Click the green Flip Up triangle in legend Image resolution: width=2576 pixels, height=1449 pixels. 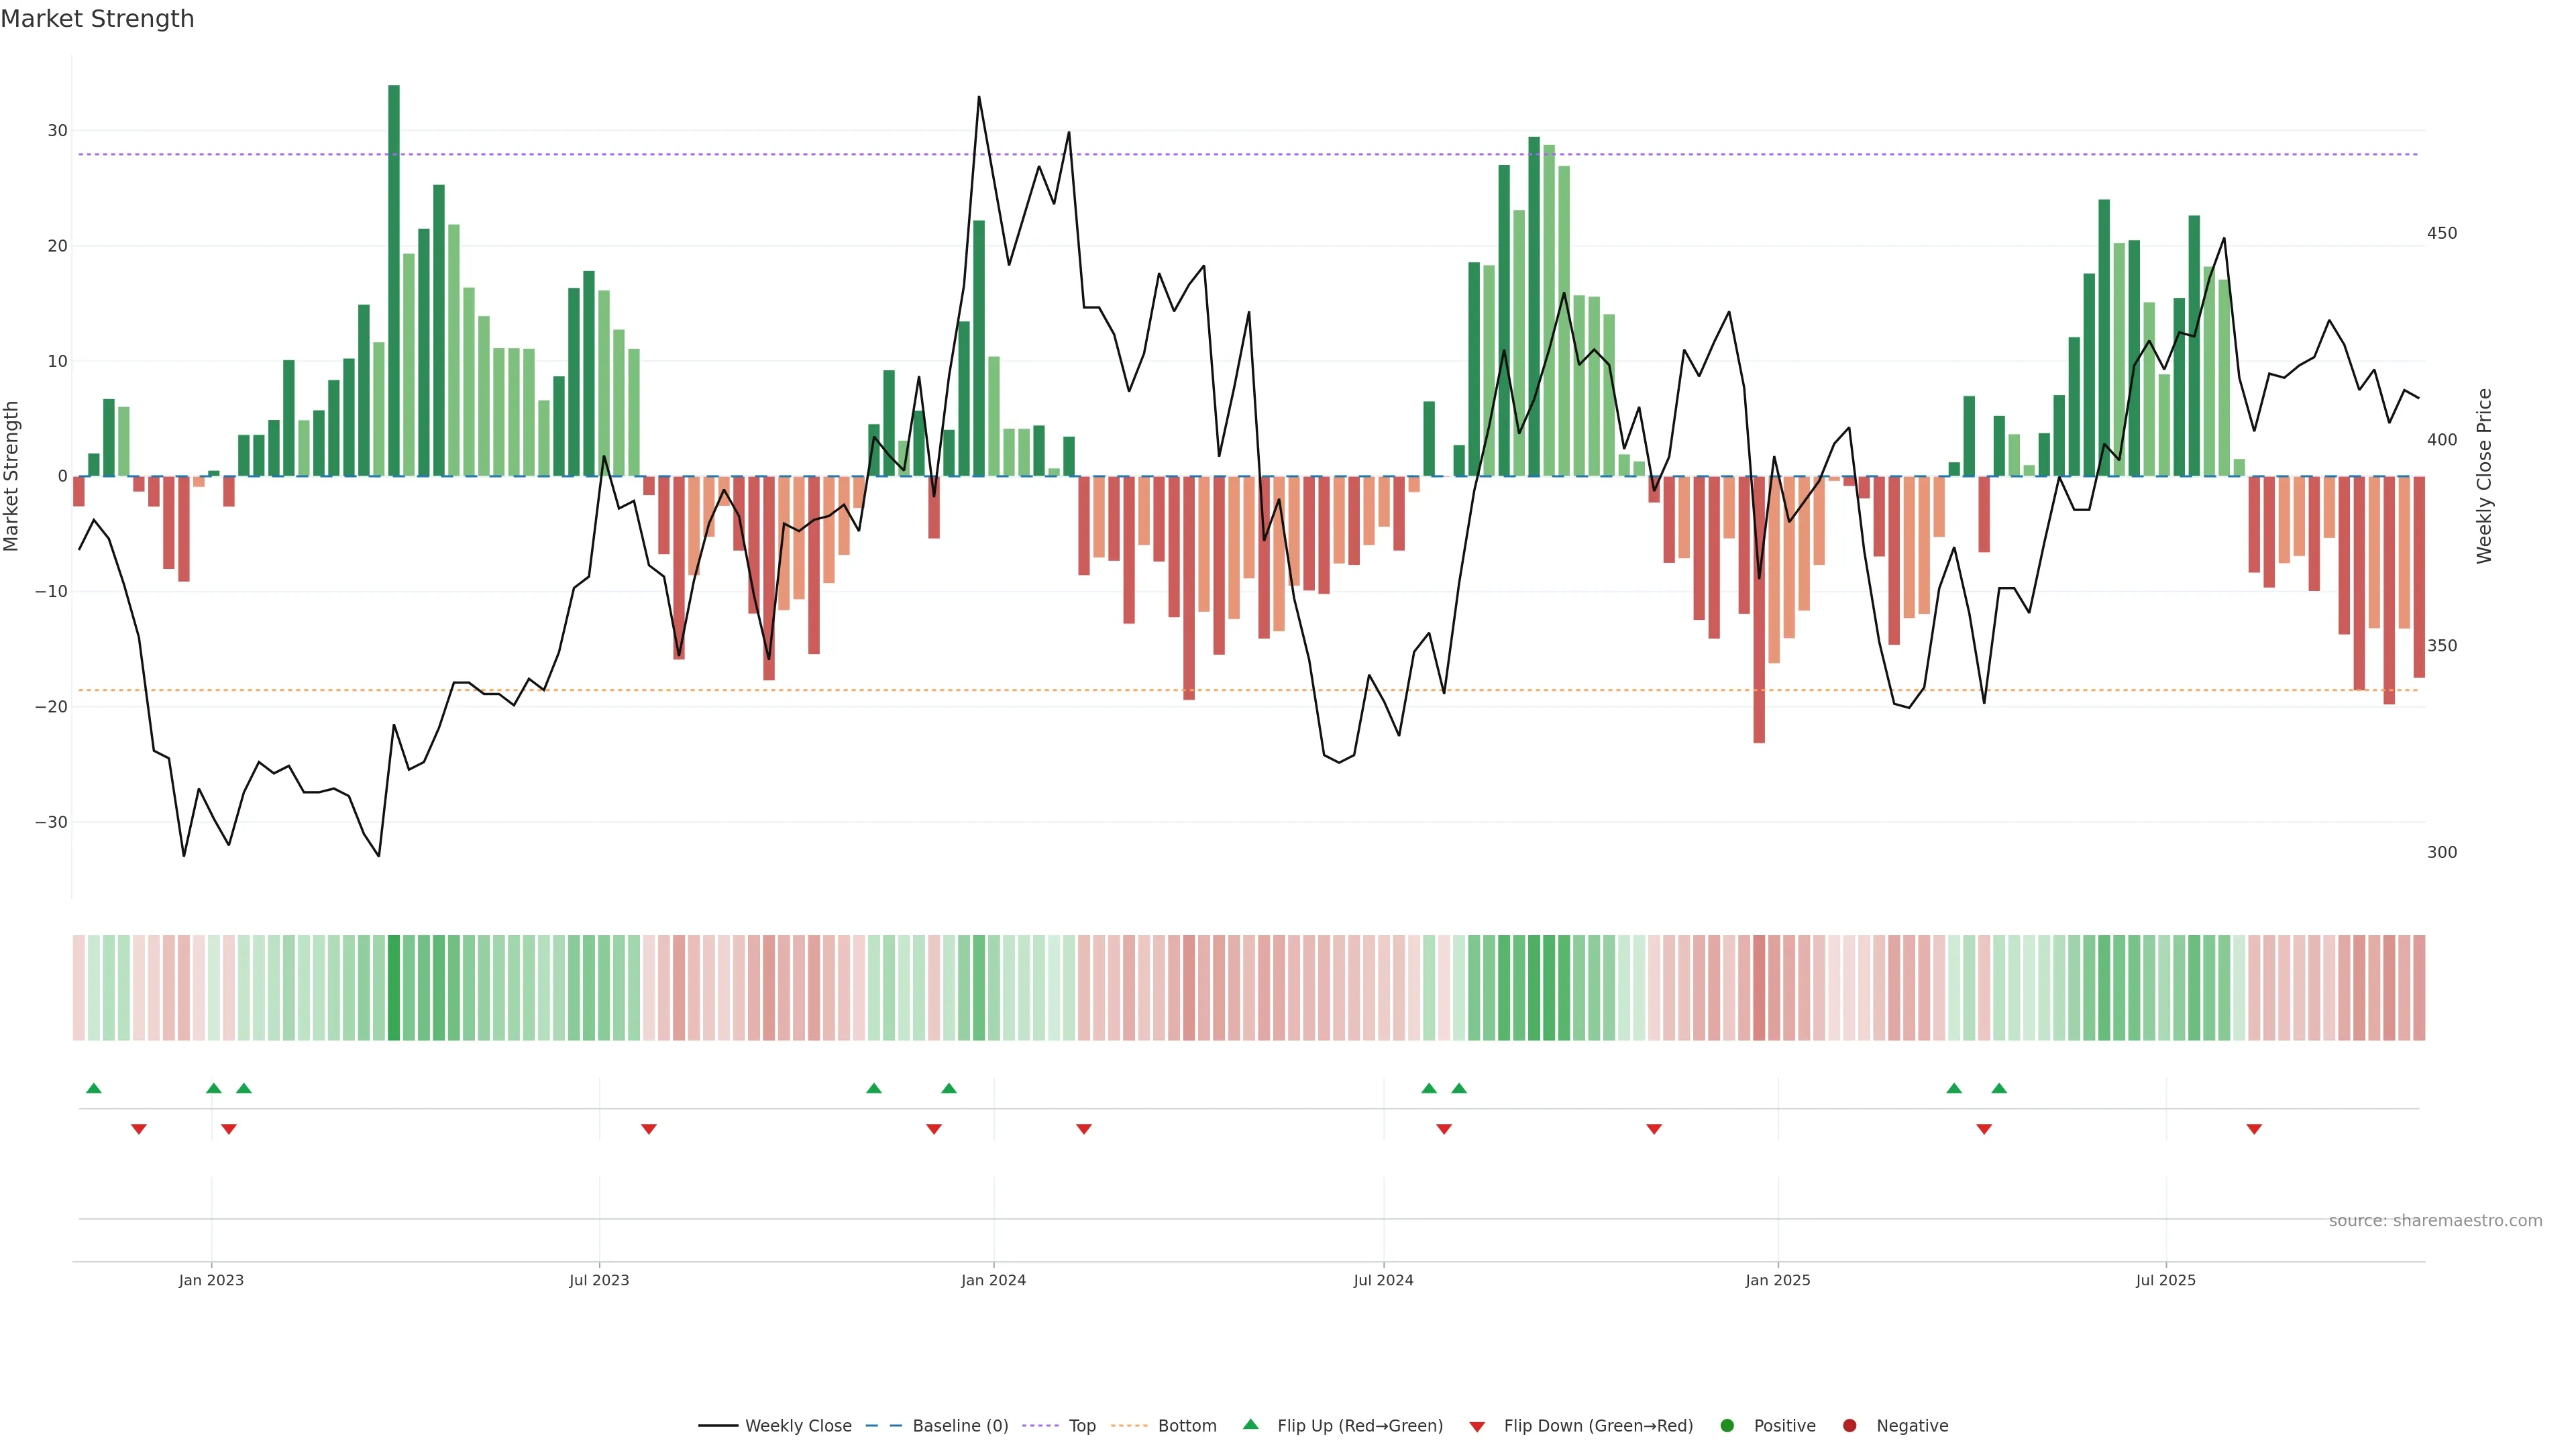[x=1250, y=1424]
